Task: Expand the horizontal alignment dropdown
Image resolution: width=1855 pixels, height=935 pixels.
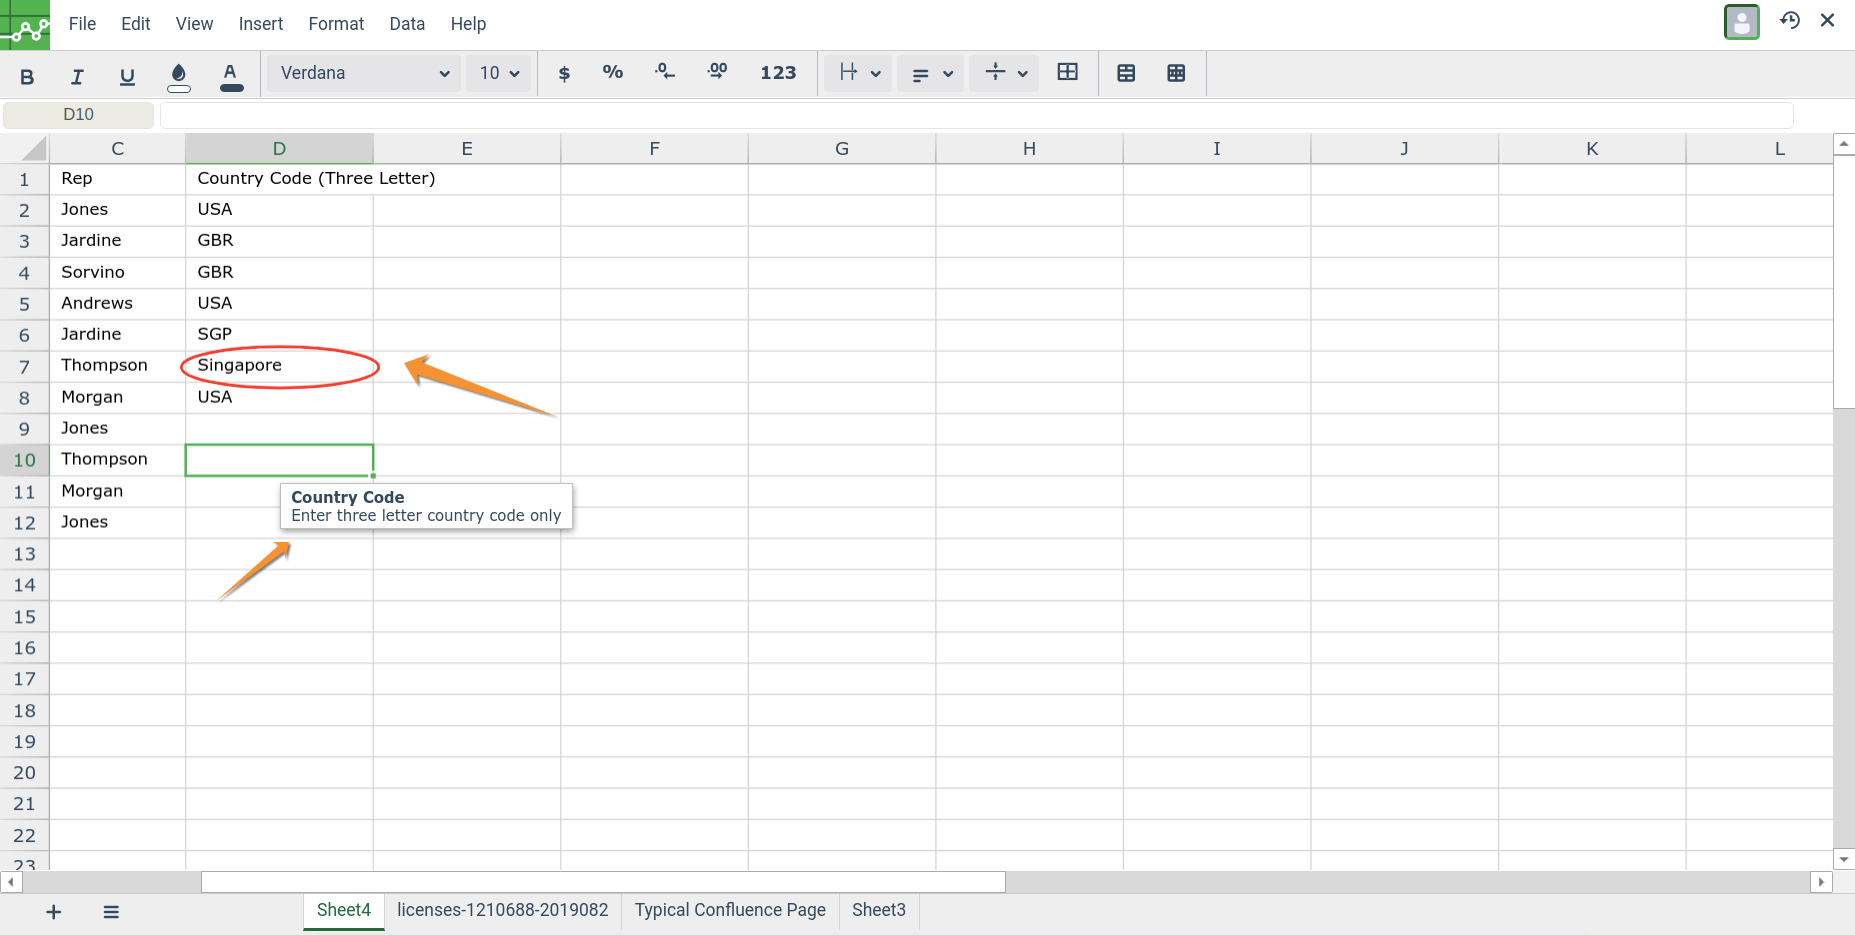Action: pos(931,73)
